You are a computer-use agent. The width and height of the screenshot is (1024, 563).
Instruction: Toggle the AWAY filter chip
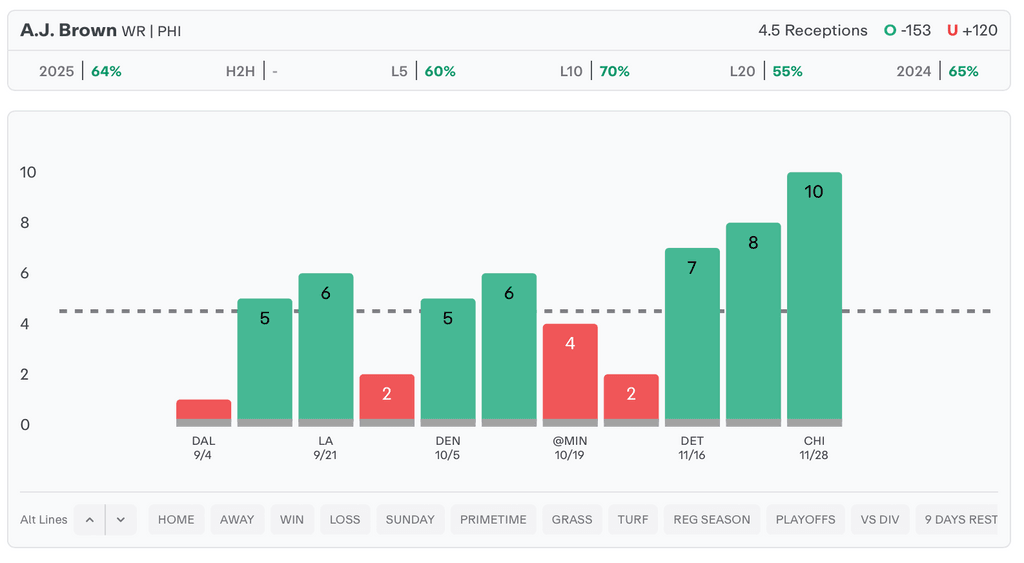(x=237, y=520)
